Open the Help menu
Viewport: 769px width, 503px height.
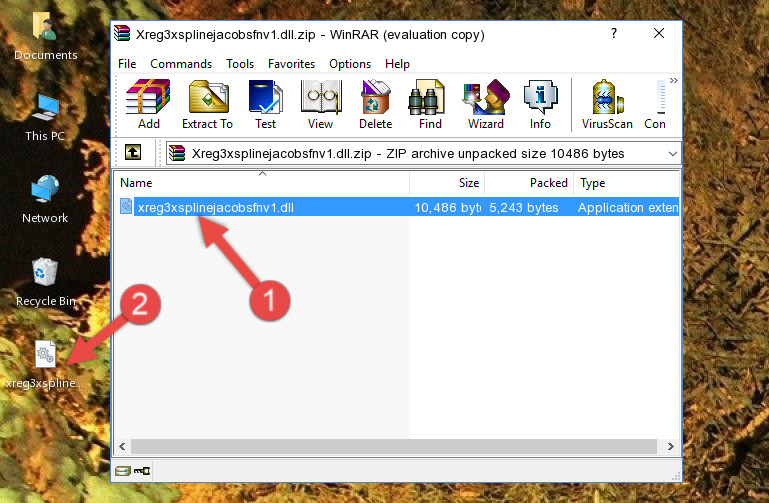pos(397,64)
